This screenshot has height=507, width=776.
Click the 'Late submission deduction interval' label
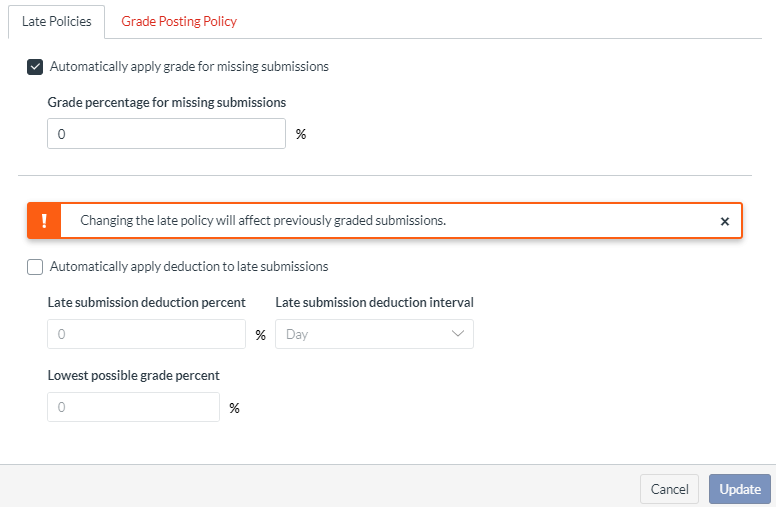pos(374,302)
